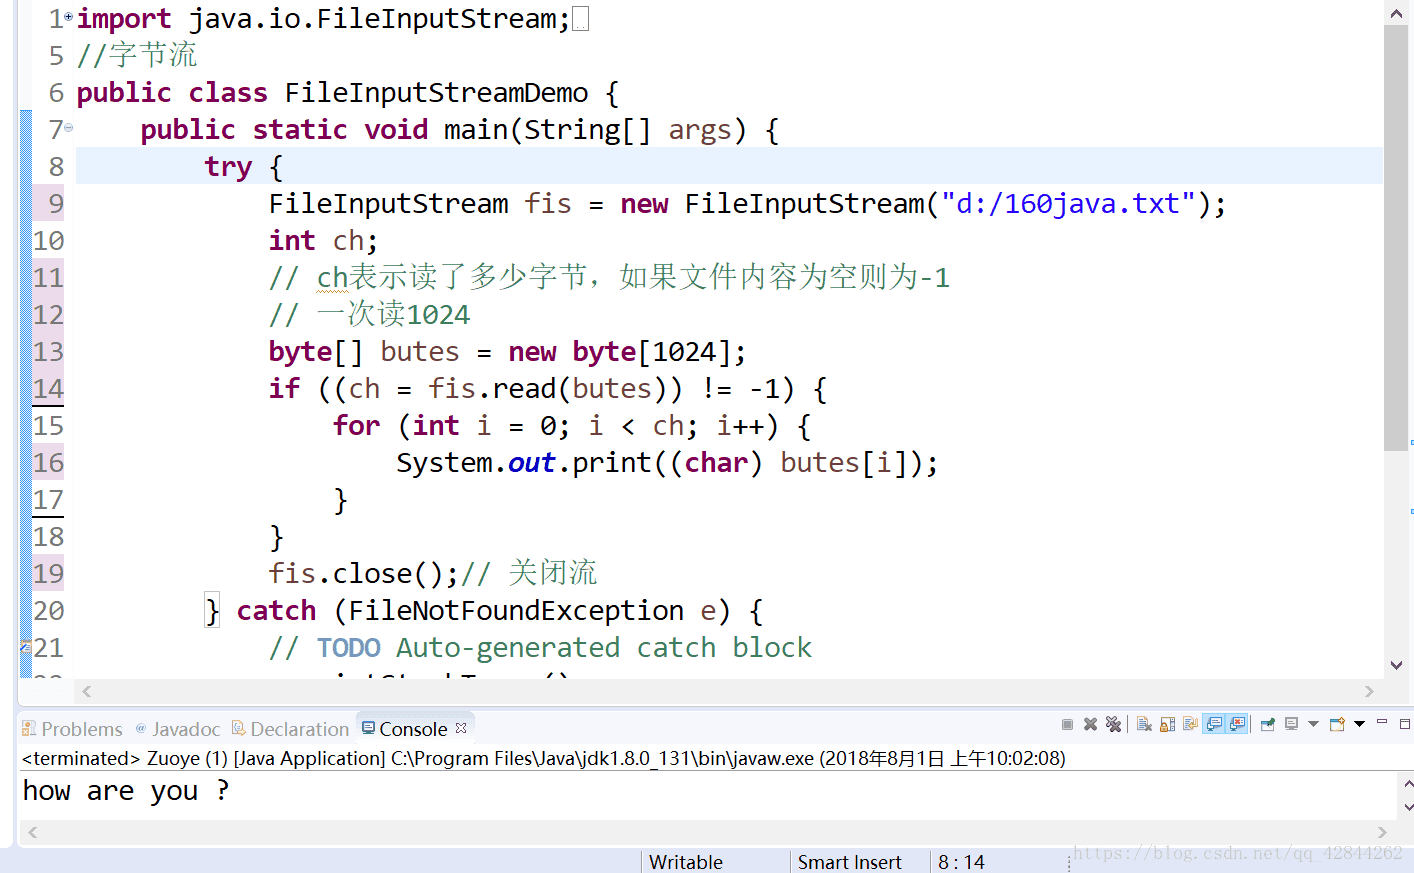Click 'fis.read(butes)' on line 14

(548, 389)
